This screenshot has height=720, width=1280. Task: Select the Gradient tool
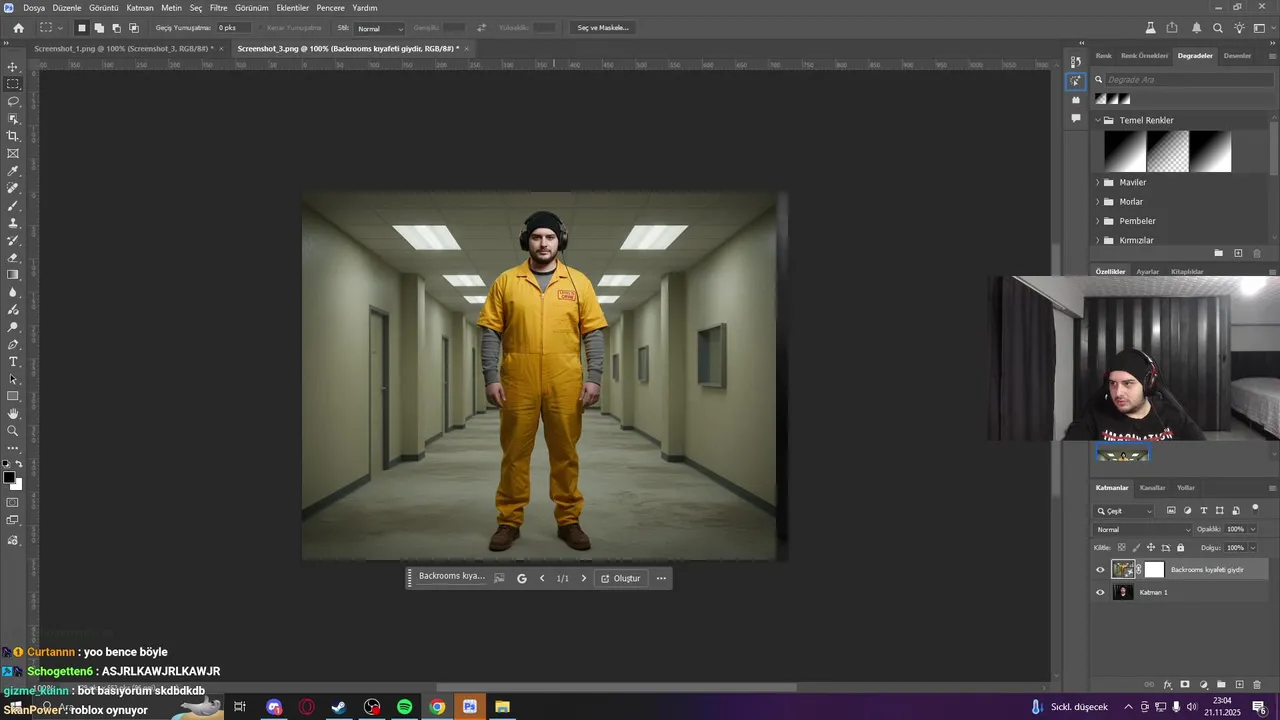pyautogui.click(x=13, y=275)
